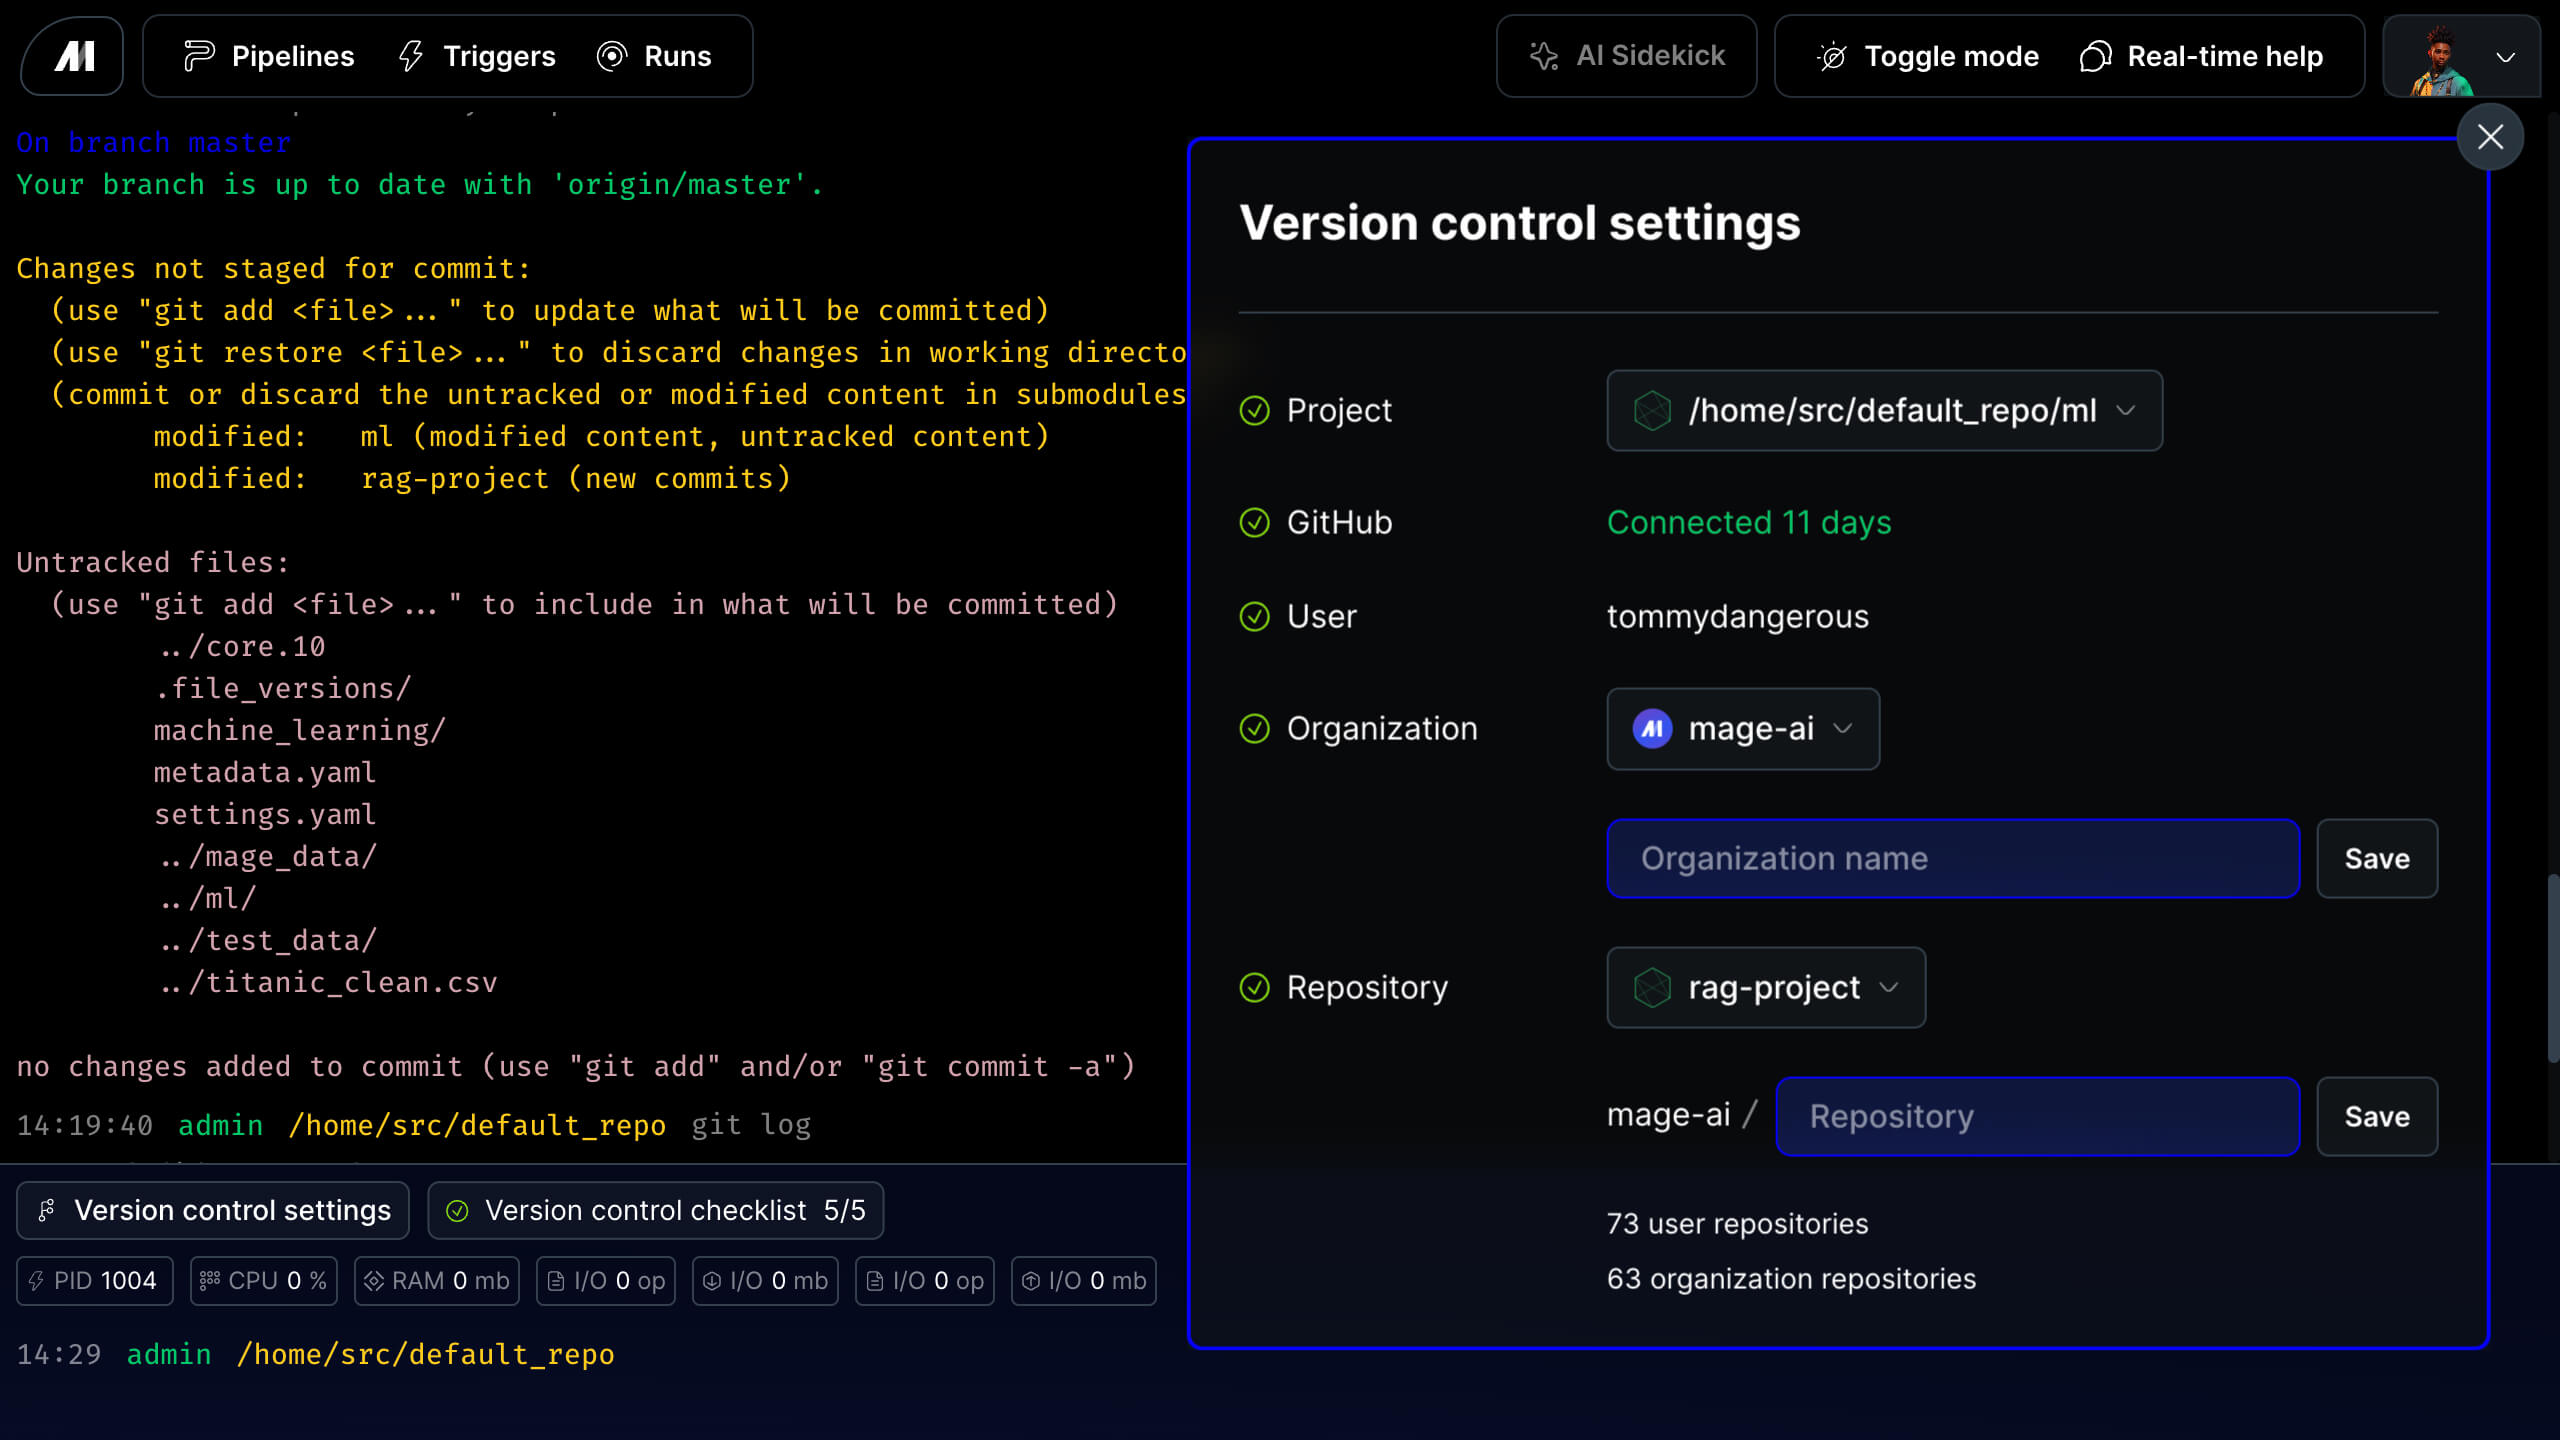The height and width of the screenshot is (1440, 2560).
Task: Save the organization name
Action: pos(2377,858)
